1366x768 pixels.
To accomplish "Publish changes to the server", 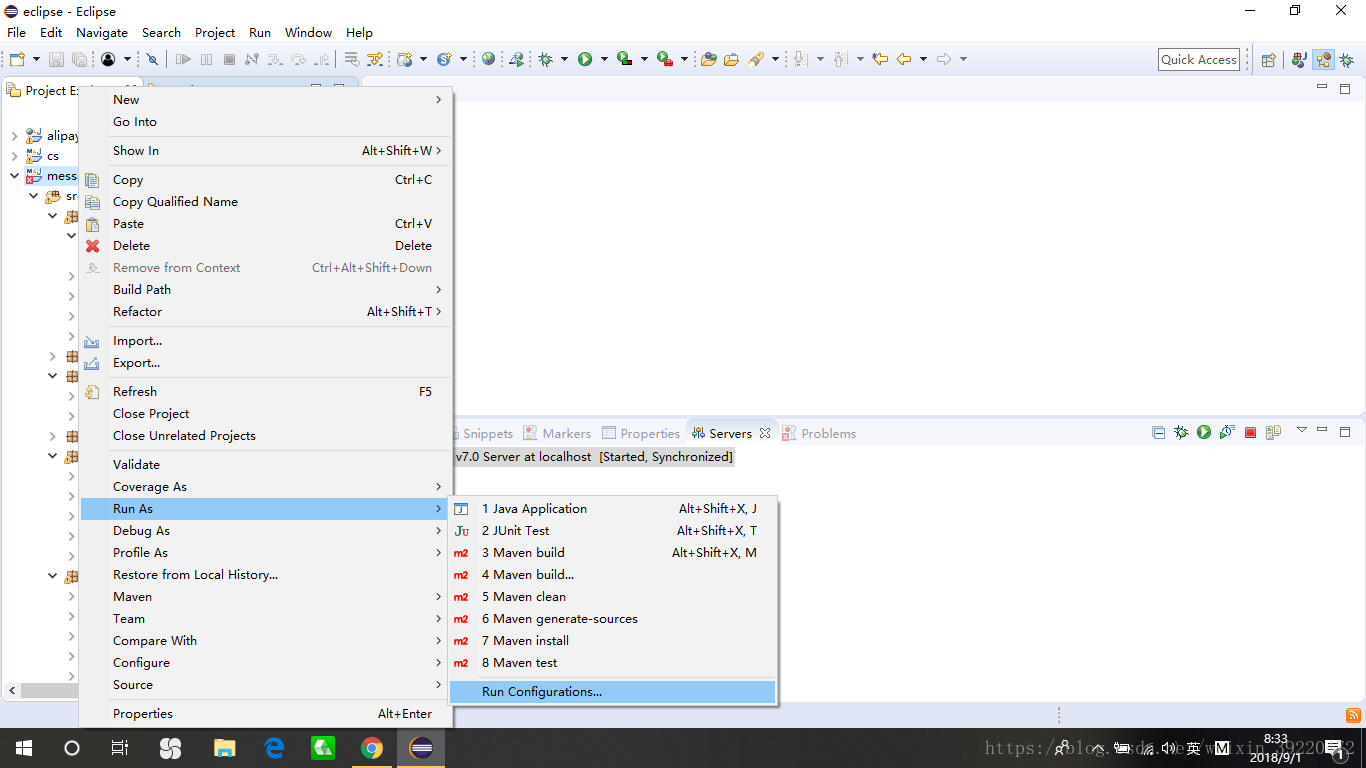I will coord(1273,432).
